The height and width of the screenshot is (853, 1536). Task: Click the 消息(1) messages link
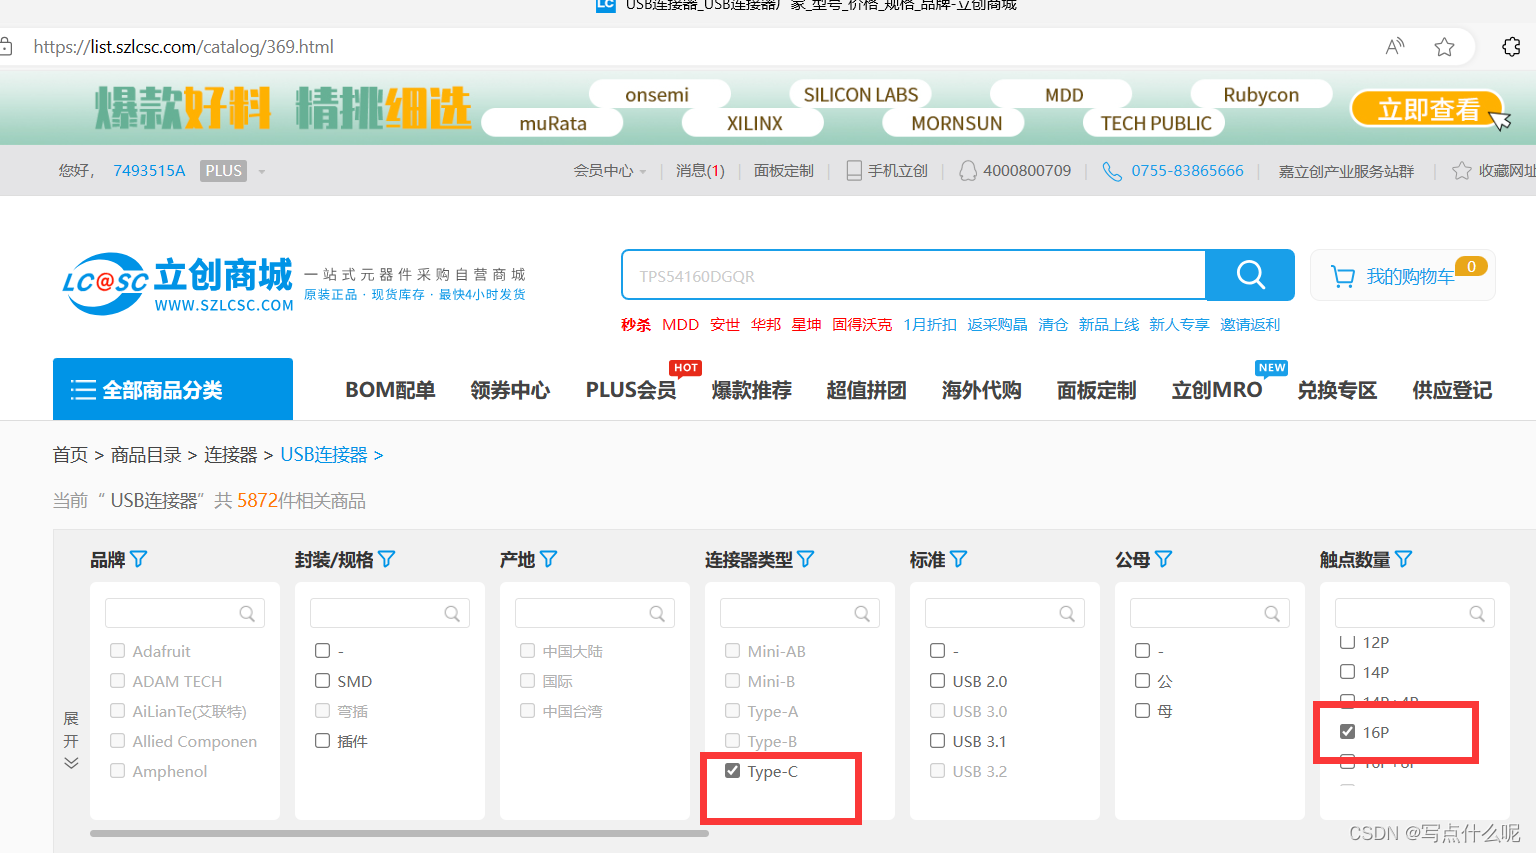[x=700, y=171]
